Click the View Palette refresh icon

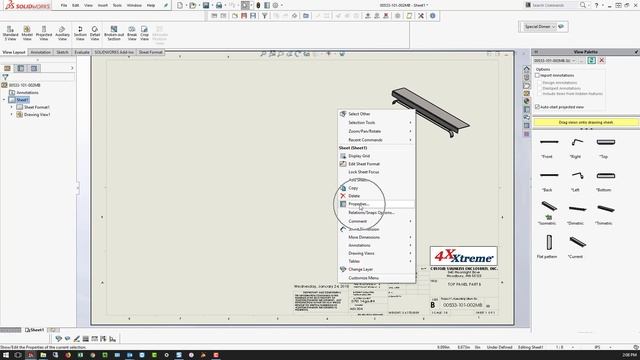point(591,60)
